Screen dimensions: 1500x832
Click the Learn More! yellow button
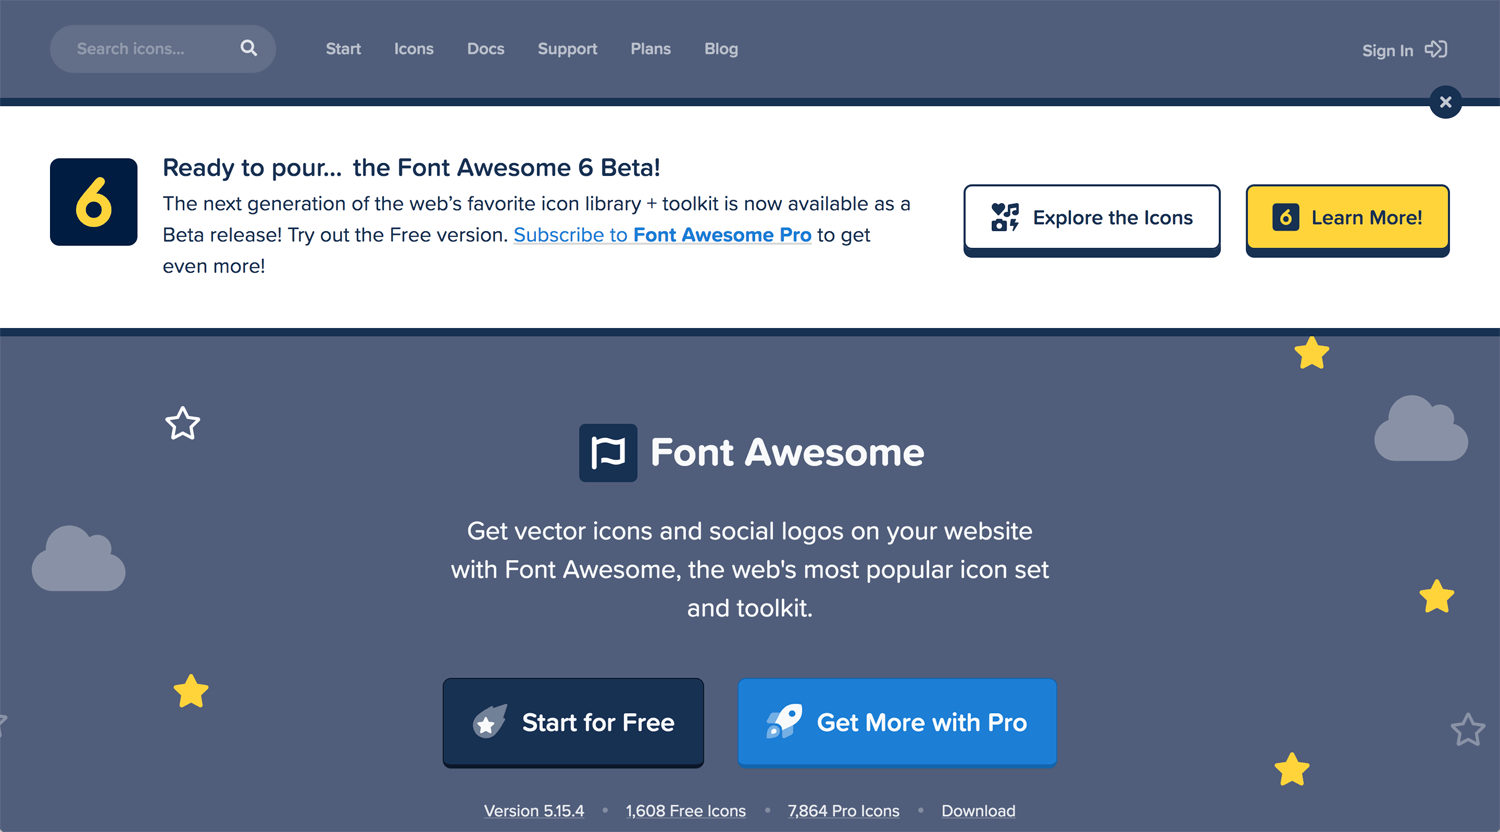(x=1348, y=218)
